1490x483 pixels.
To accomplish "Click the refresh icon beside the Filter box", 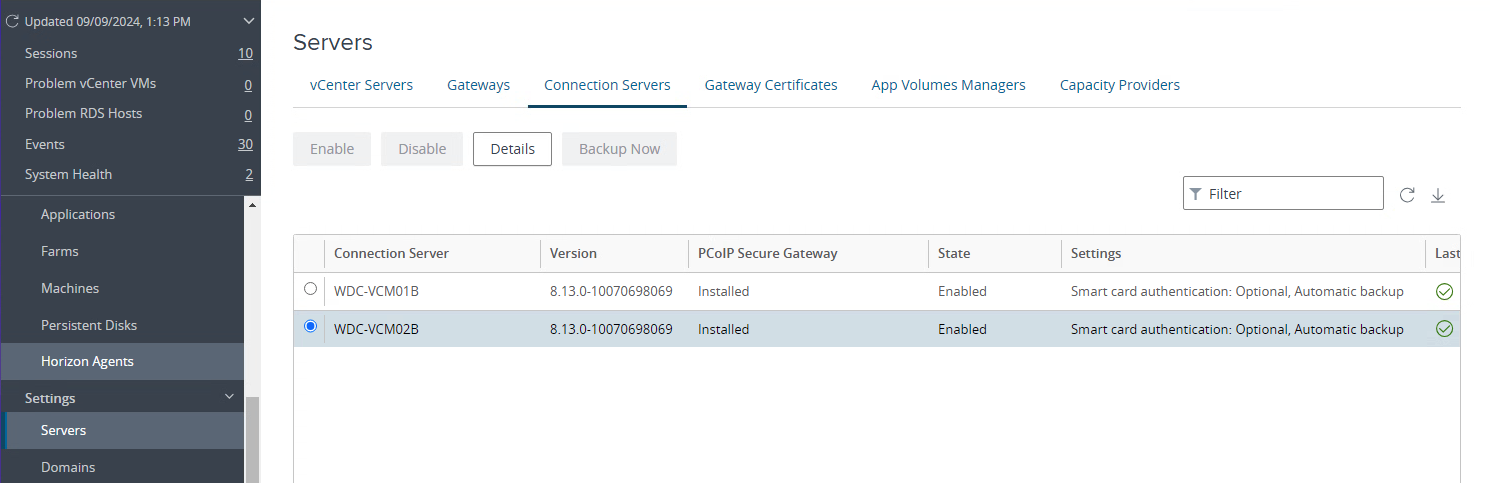I will click(x=1407, y=195).
